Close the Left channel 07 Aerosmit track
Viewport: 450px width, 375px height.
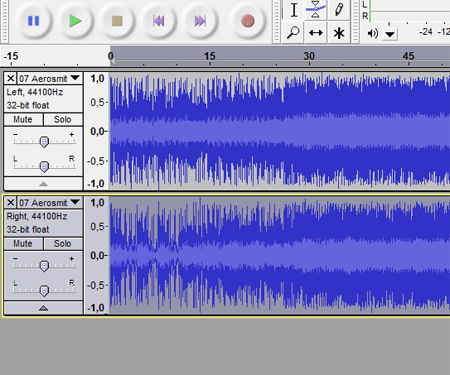point(11,78)
